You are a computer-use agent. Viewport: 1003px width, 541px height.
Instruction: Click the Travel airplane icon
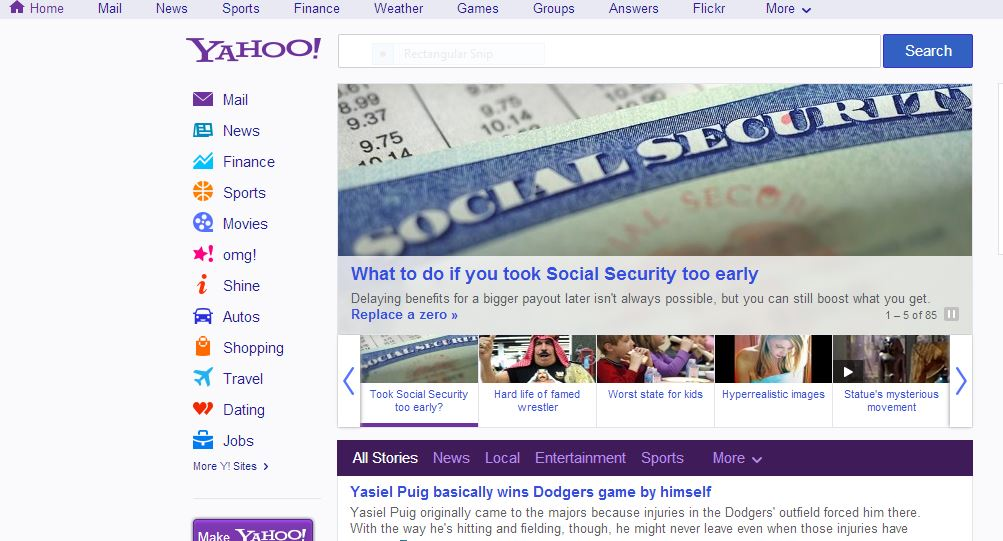[x=203, y=377]
